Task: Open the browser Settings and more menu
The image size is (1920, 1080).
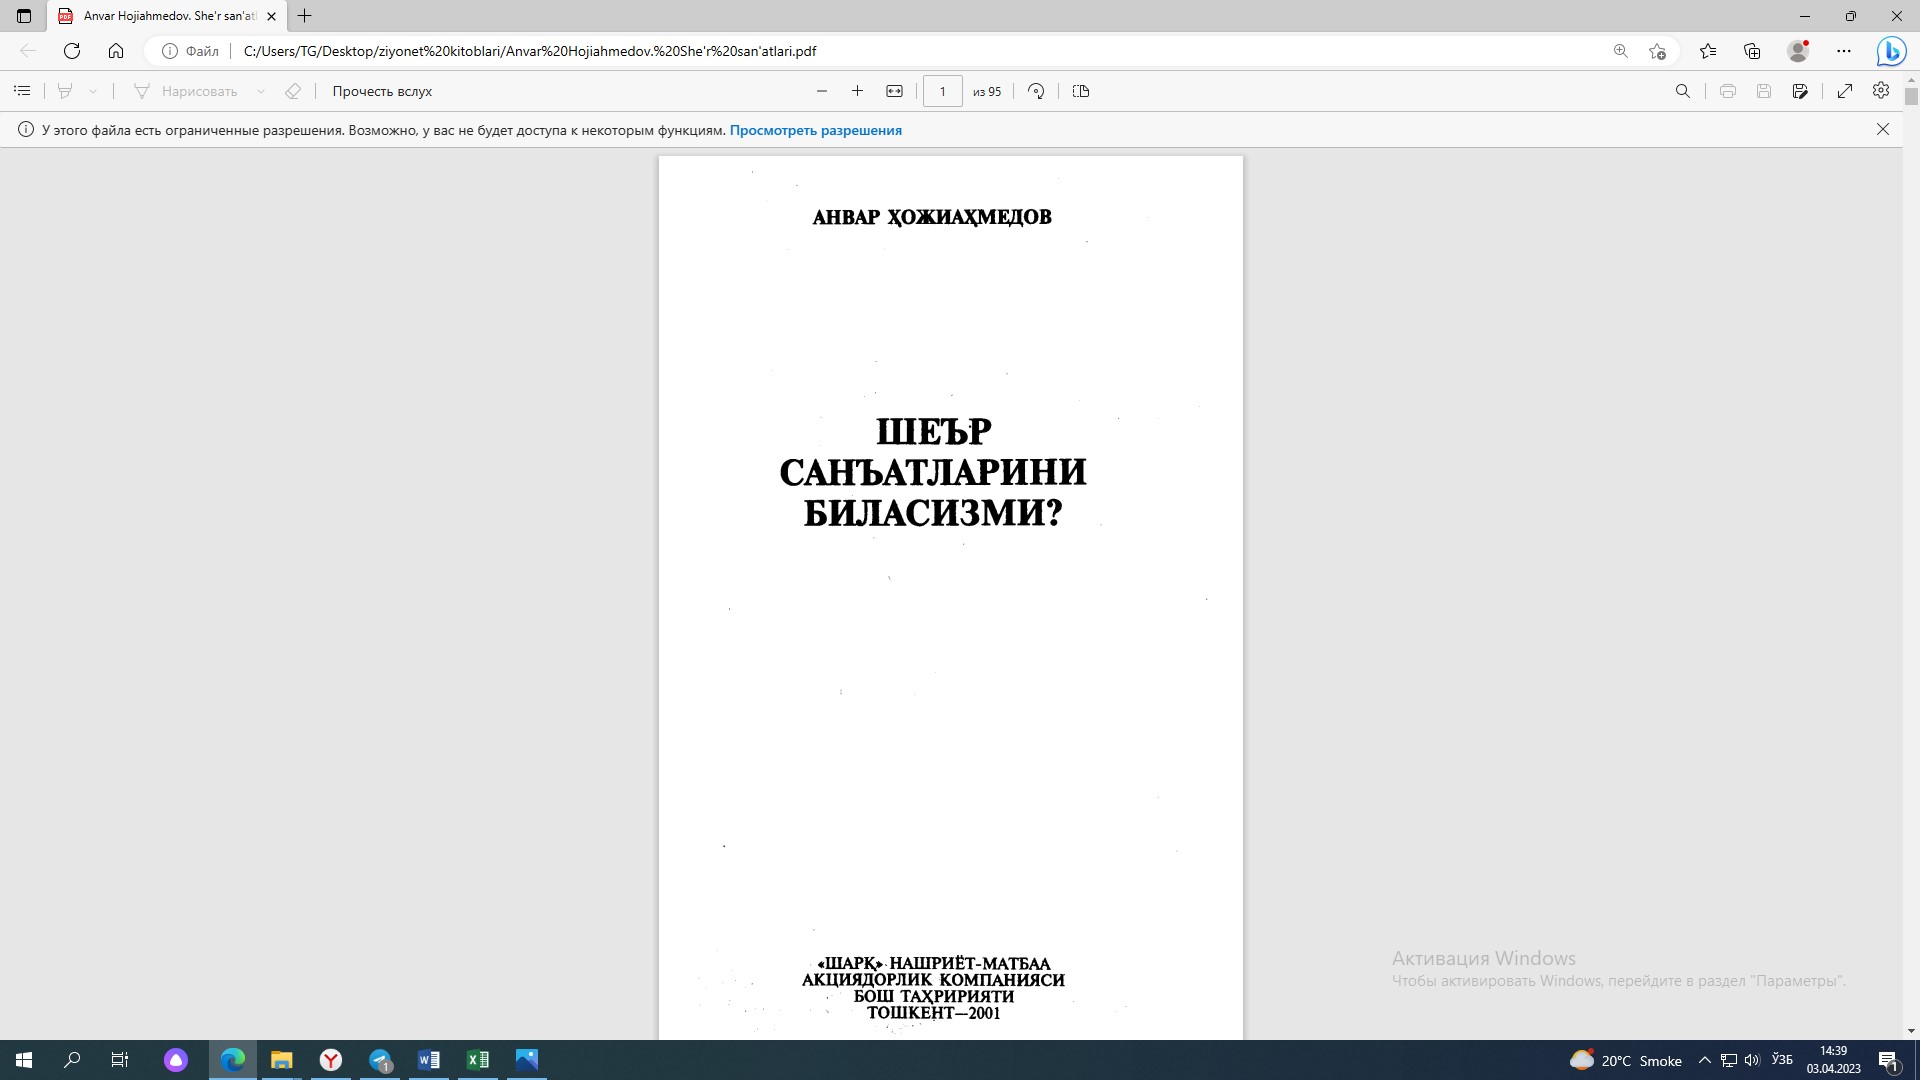Action: 1845,50
